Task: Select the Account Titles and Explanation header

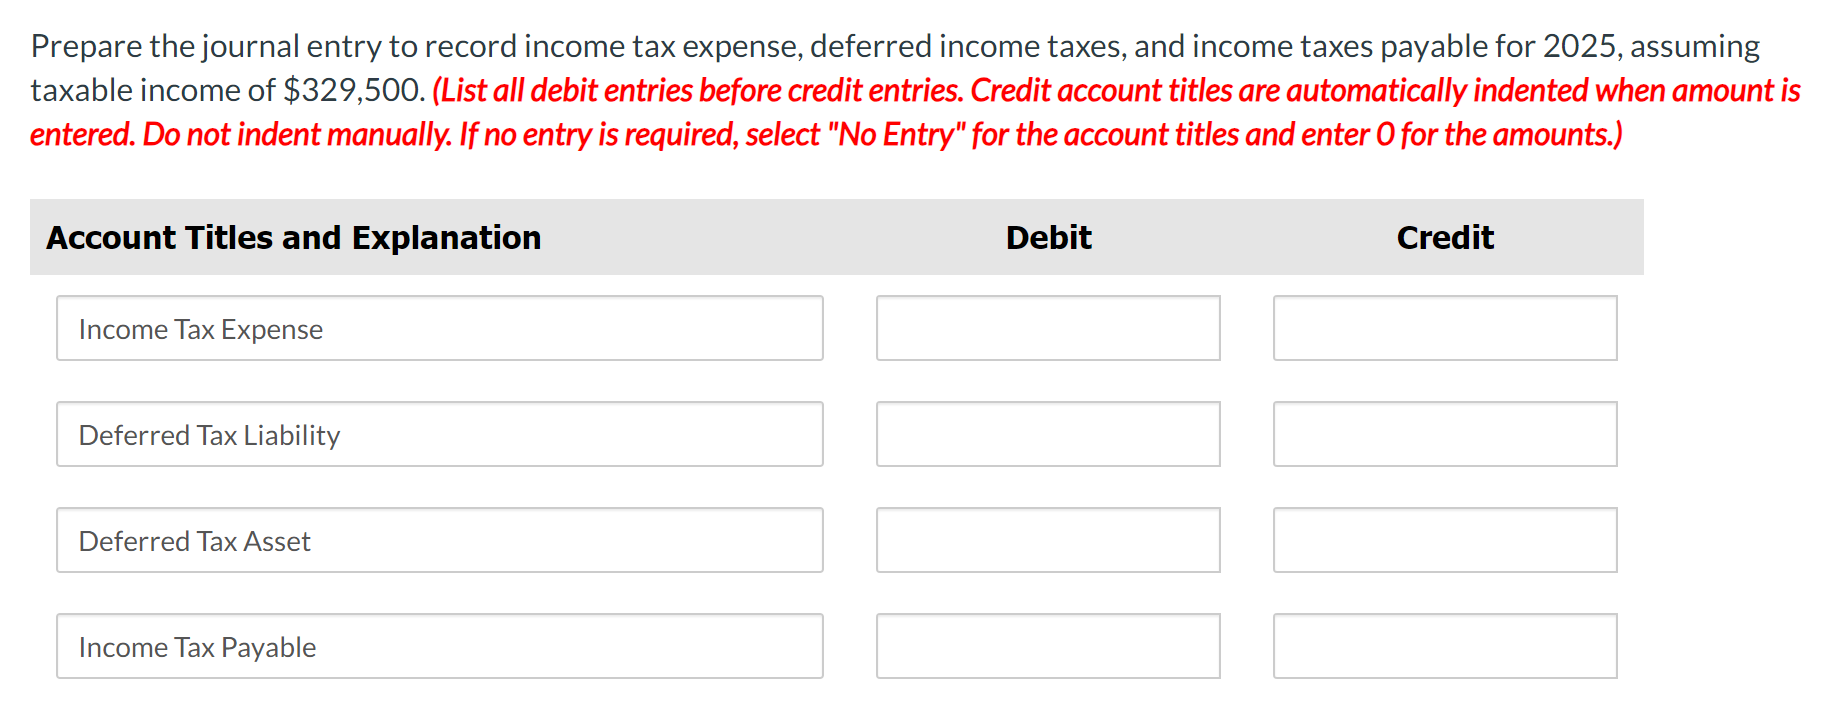Action: point(295,237)
